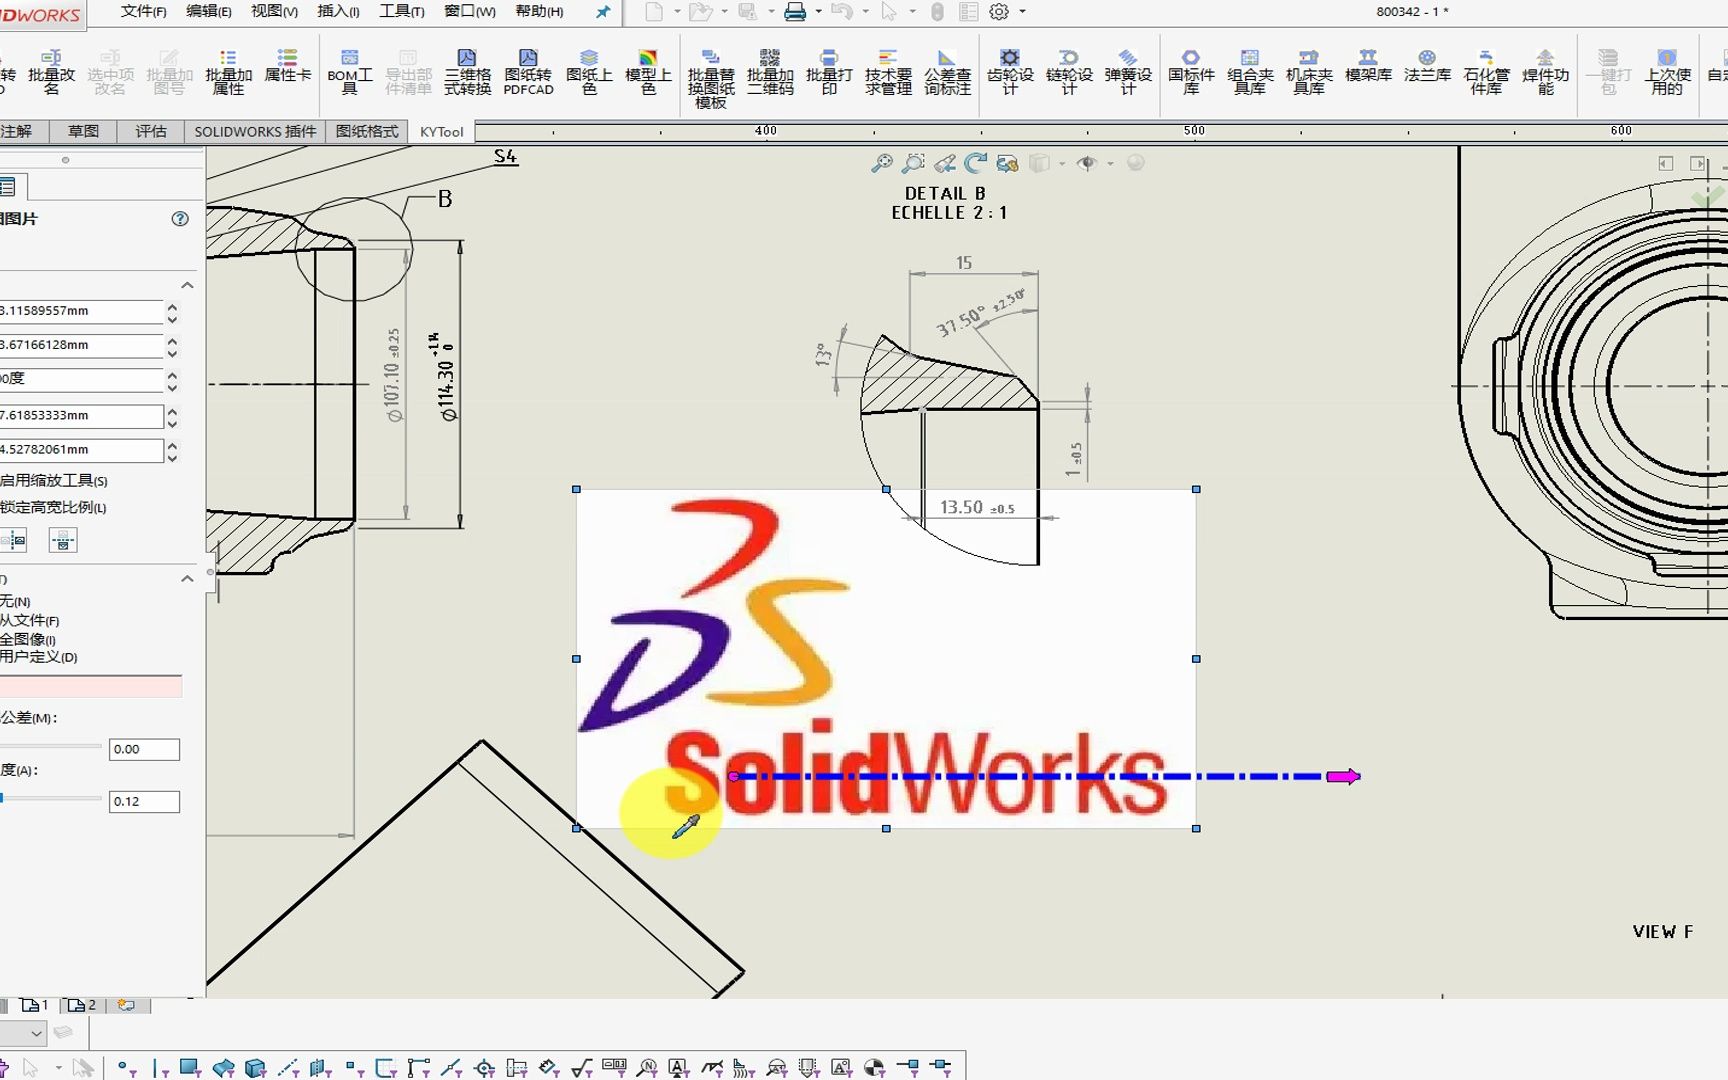
Task: Open the petrochemical pipe fittings library
Action: (1486, 71)
